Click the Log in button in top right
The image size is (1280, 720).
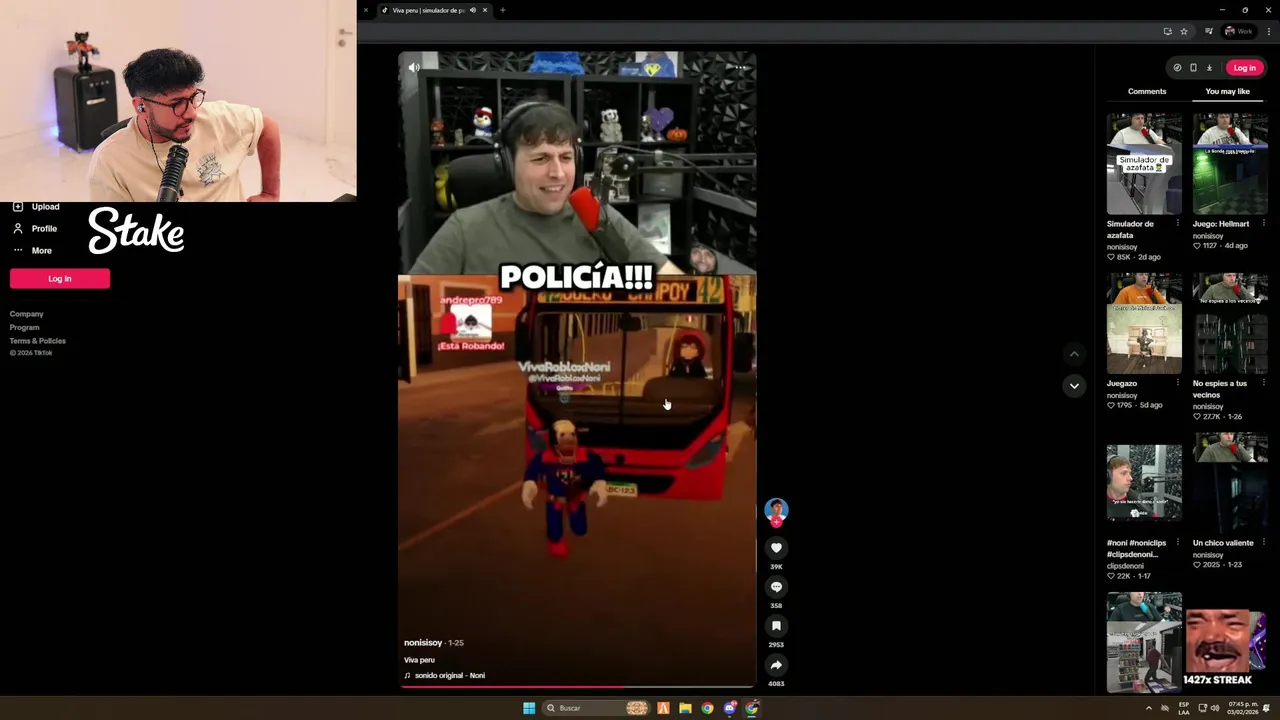pos(1244,68)
